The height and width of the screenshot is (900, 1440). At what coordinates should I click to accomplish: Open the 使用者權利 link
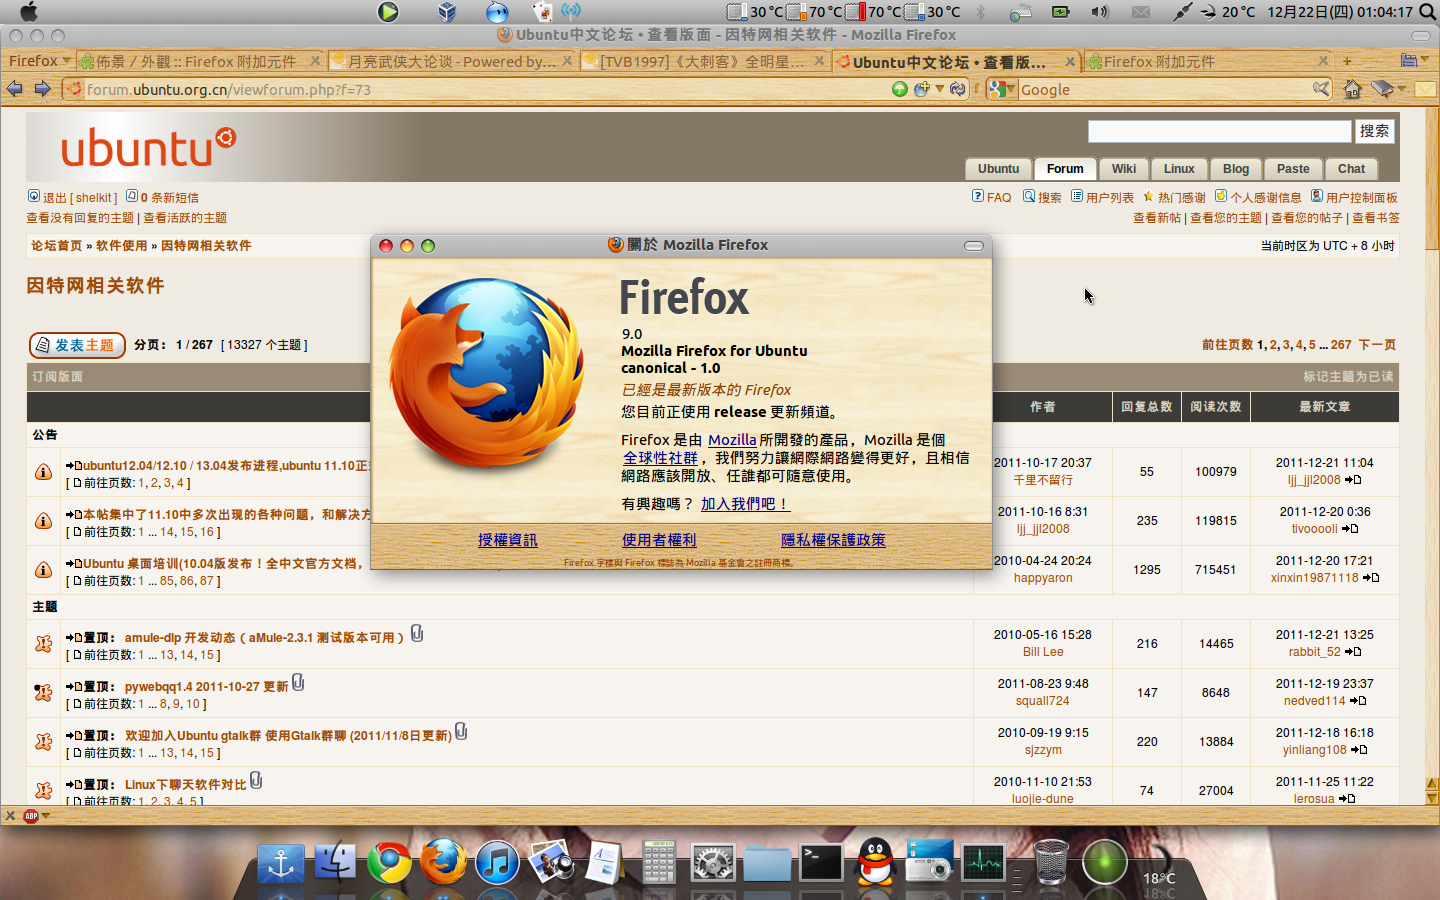(x=659, y=540)
